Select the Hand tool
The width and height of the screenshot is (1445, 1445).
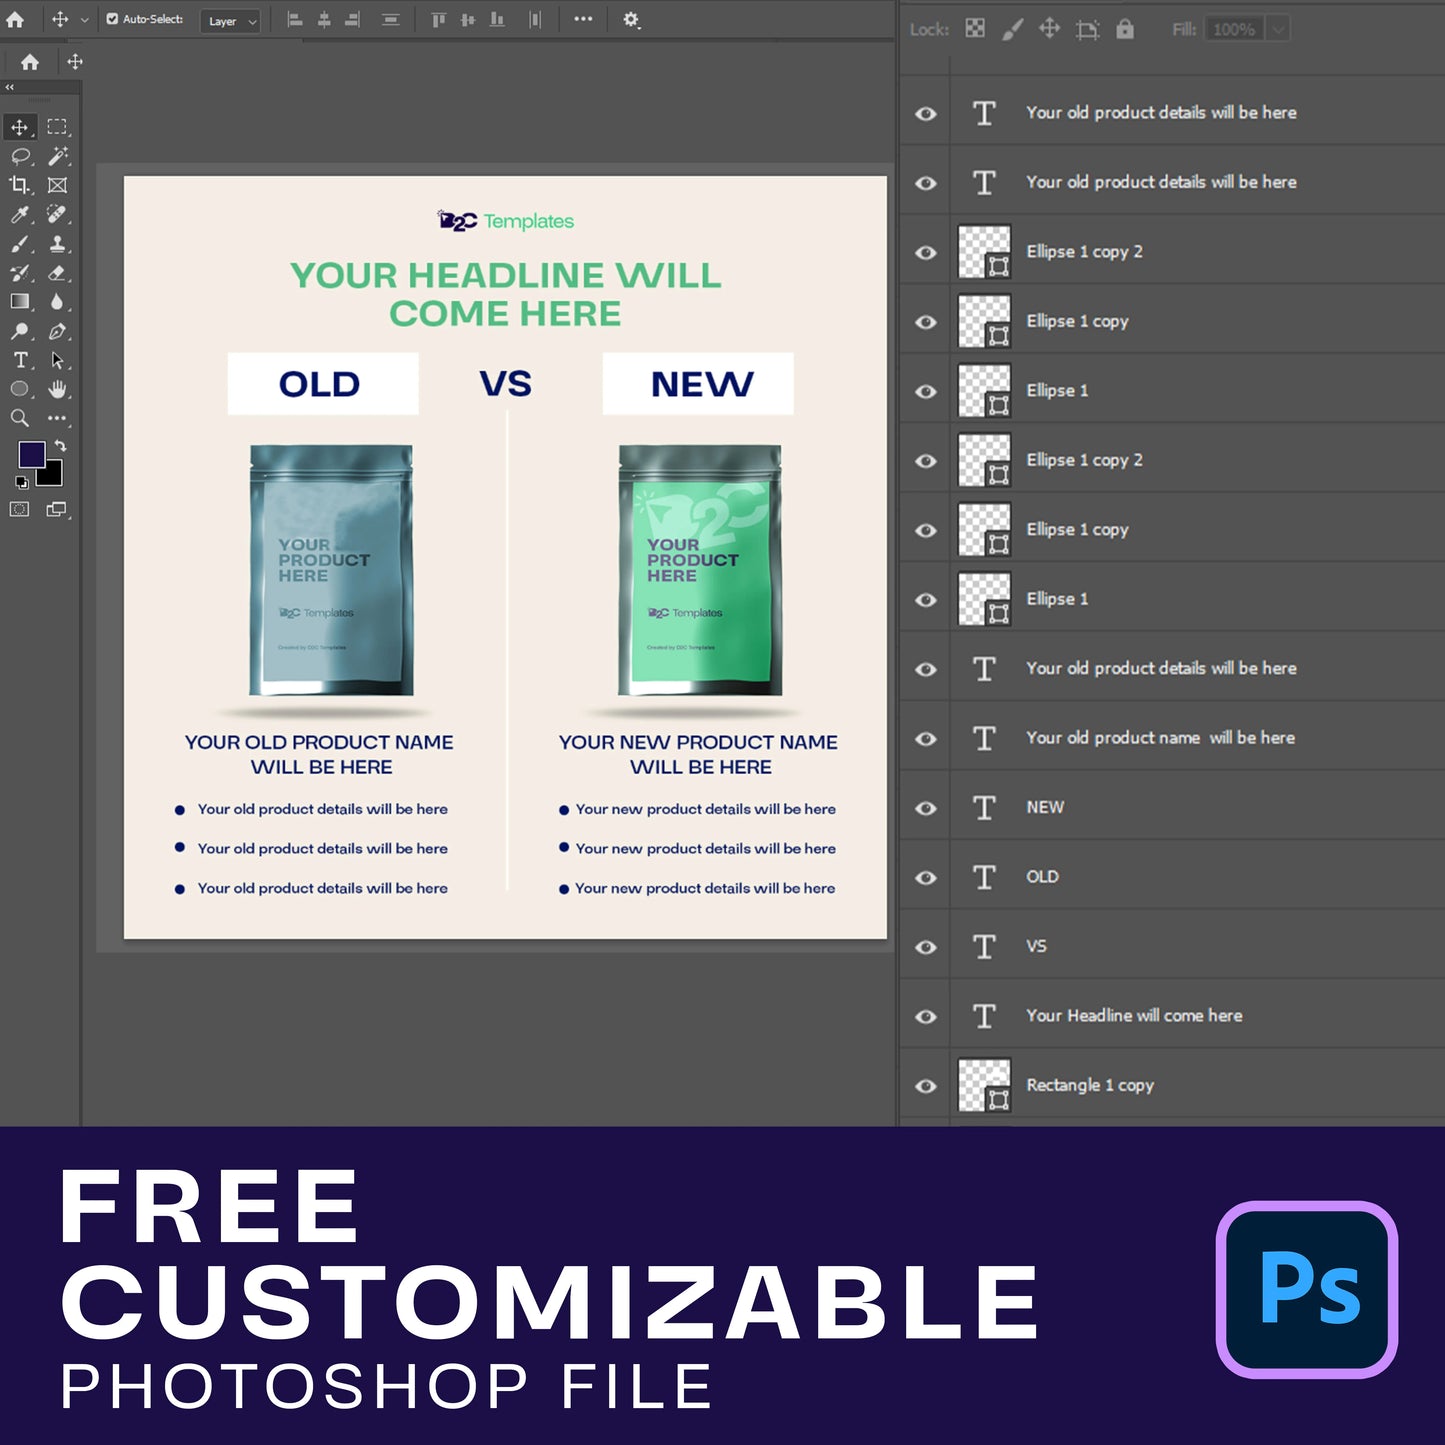pos(58,389)
